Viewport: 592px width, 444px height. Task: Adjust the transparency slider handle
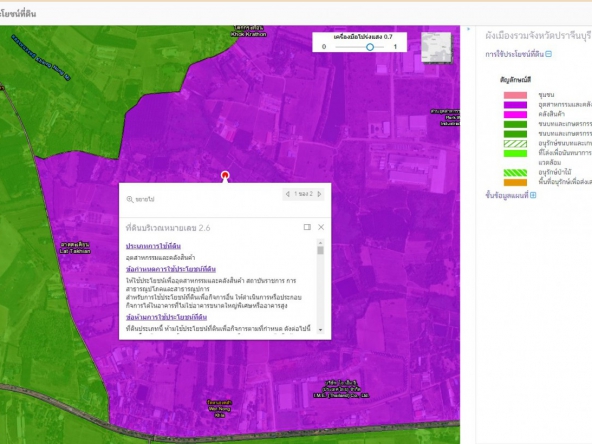tap(370, 47)
